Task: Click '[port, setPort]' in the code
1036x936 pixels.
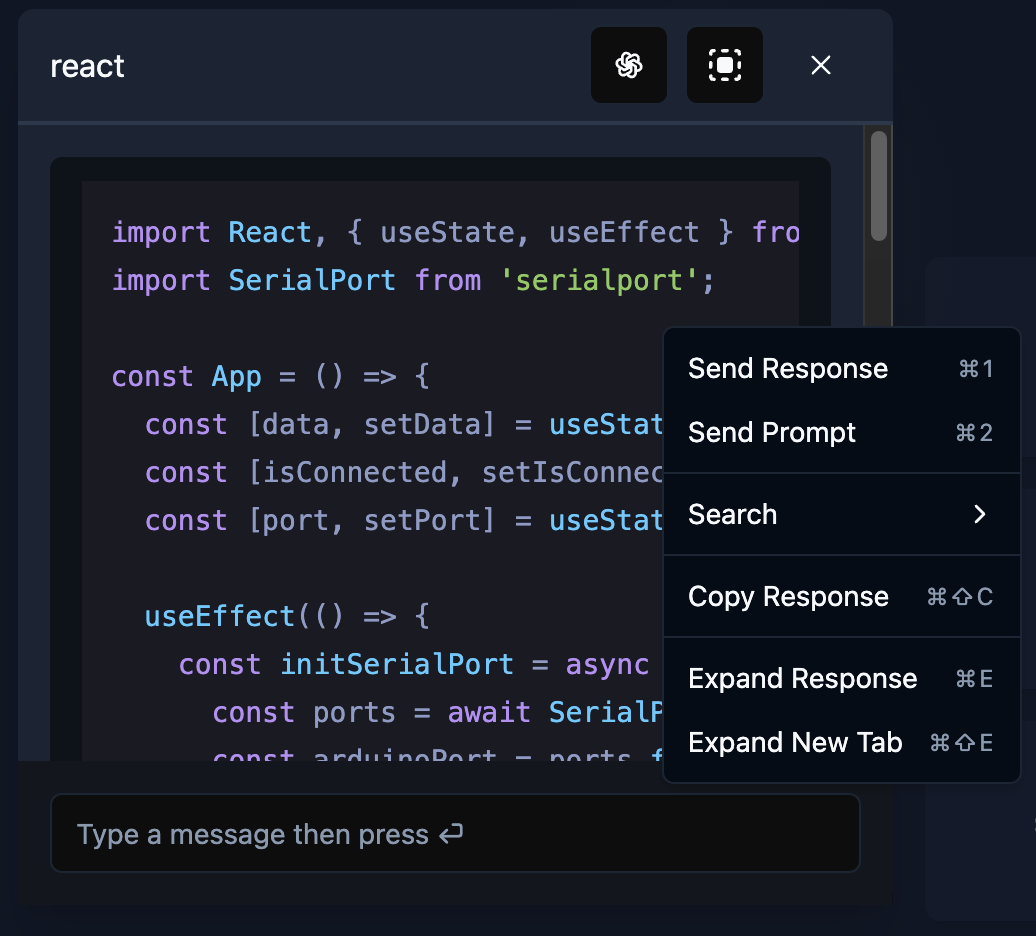Action: click(x=371, y=521)
